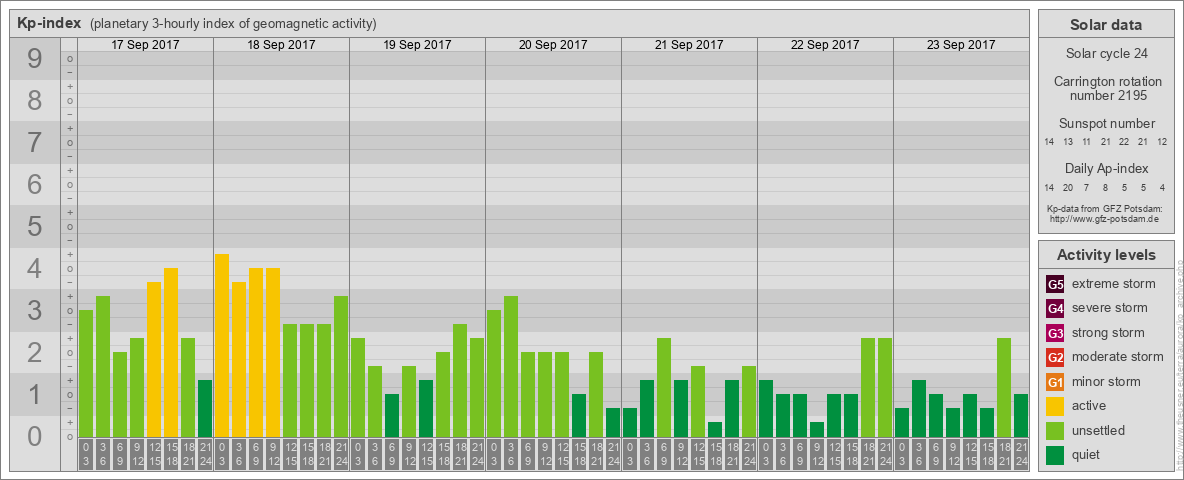Click the '18 Sep 2017' date header
Image resolution: width=1184 pixels, height=480 pixels.
[282, 45]
